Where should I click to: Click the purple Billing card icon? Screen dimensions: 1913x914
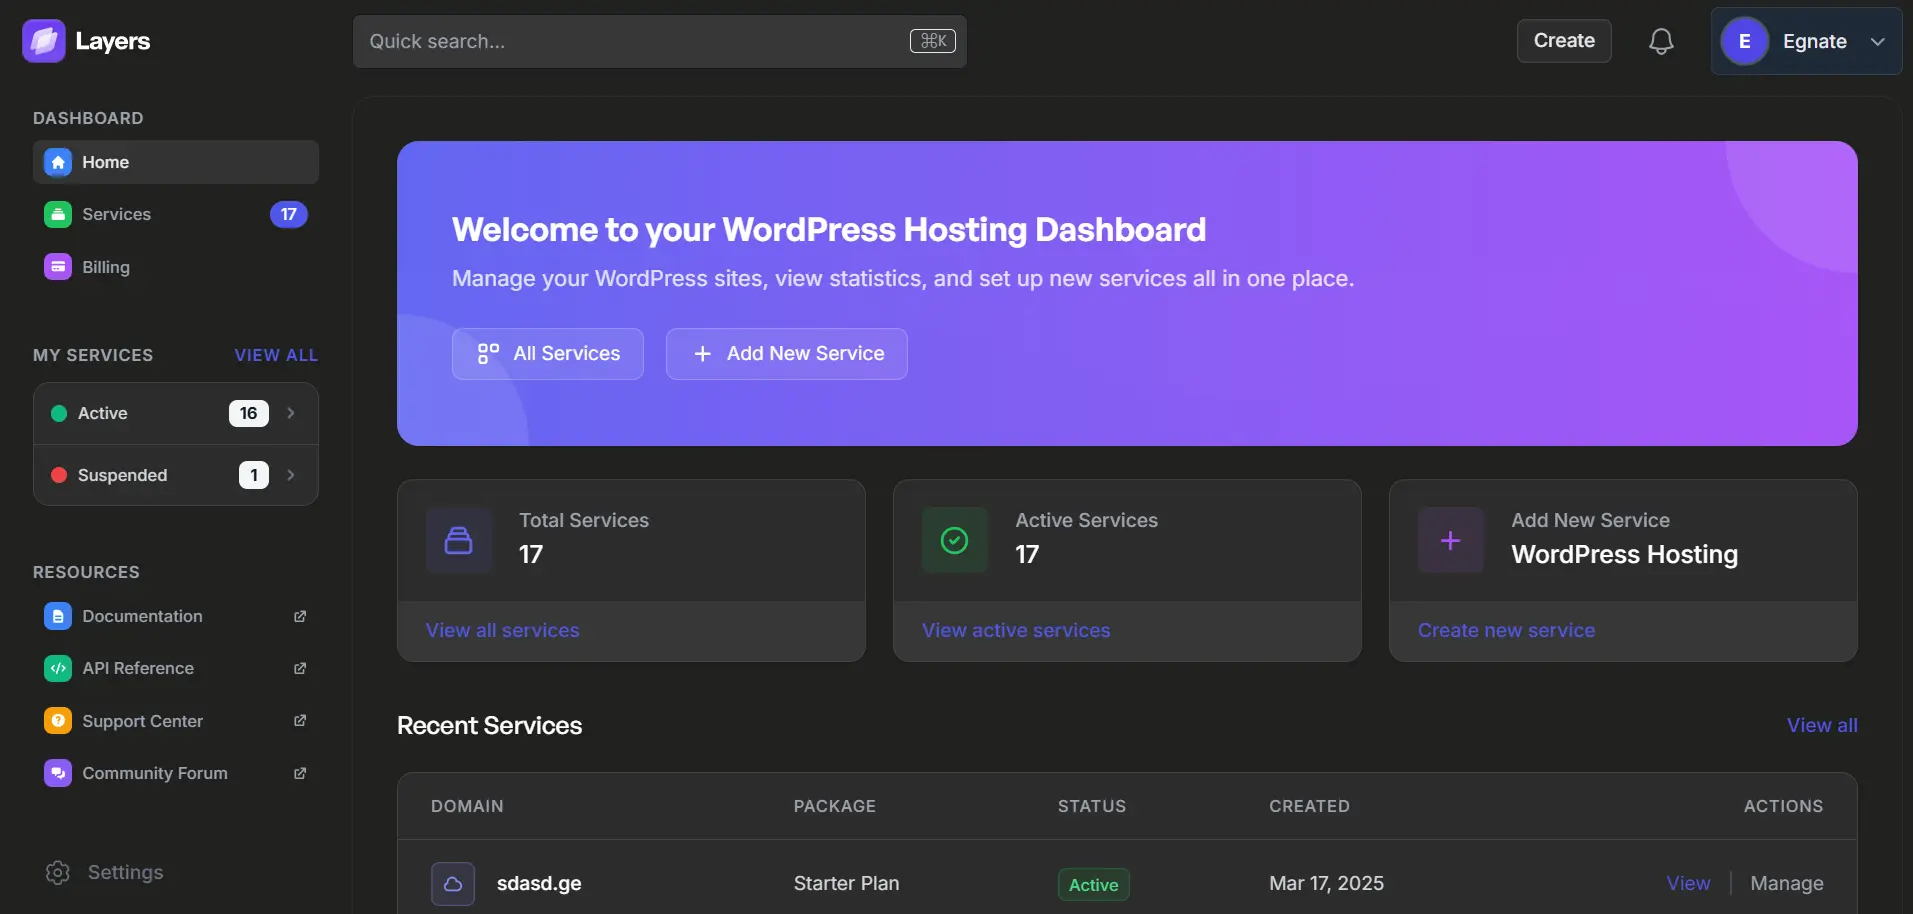[x=58, y=267]
